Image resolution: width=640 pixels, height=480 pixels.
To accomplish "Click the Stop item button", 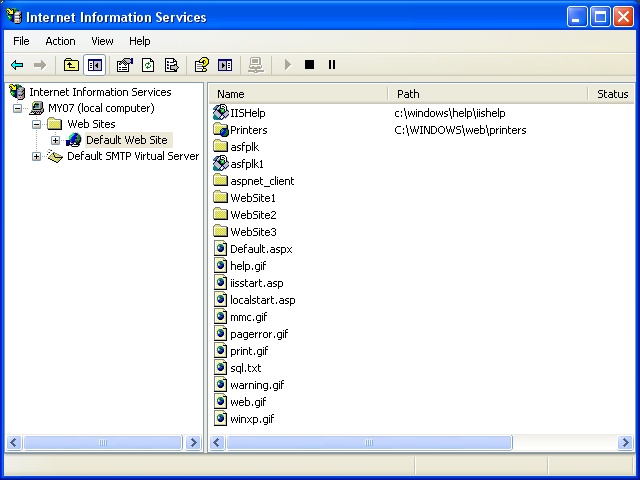I will click(309, 64).
